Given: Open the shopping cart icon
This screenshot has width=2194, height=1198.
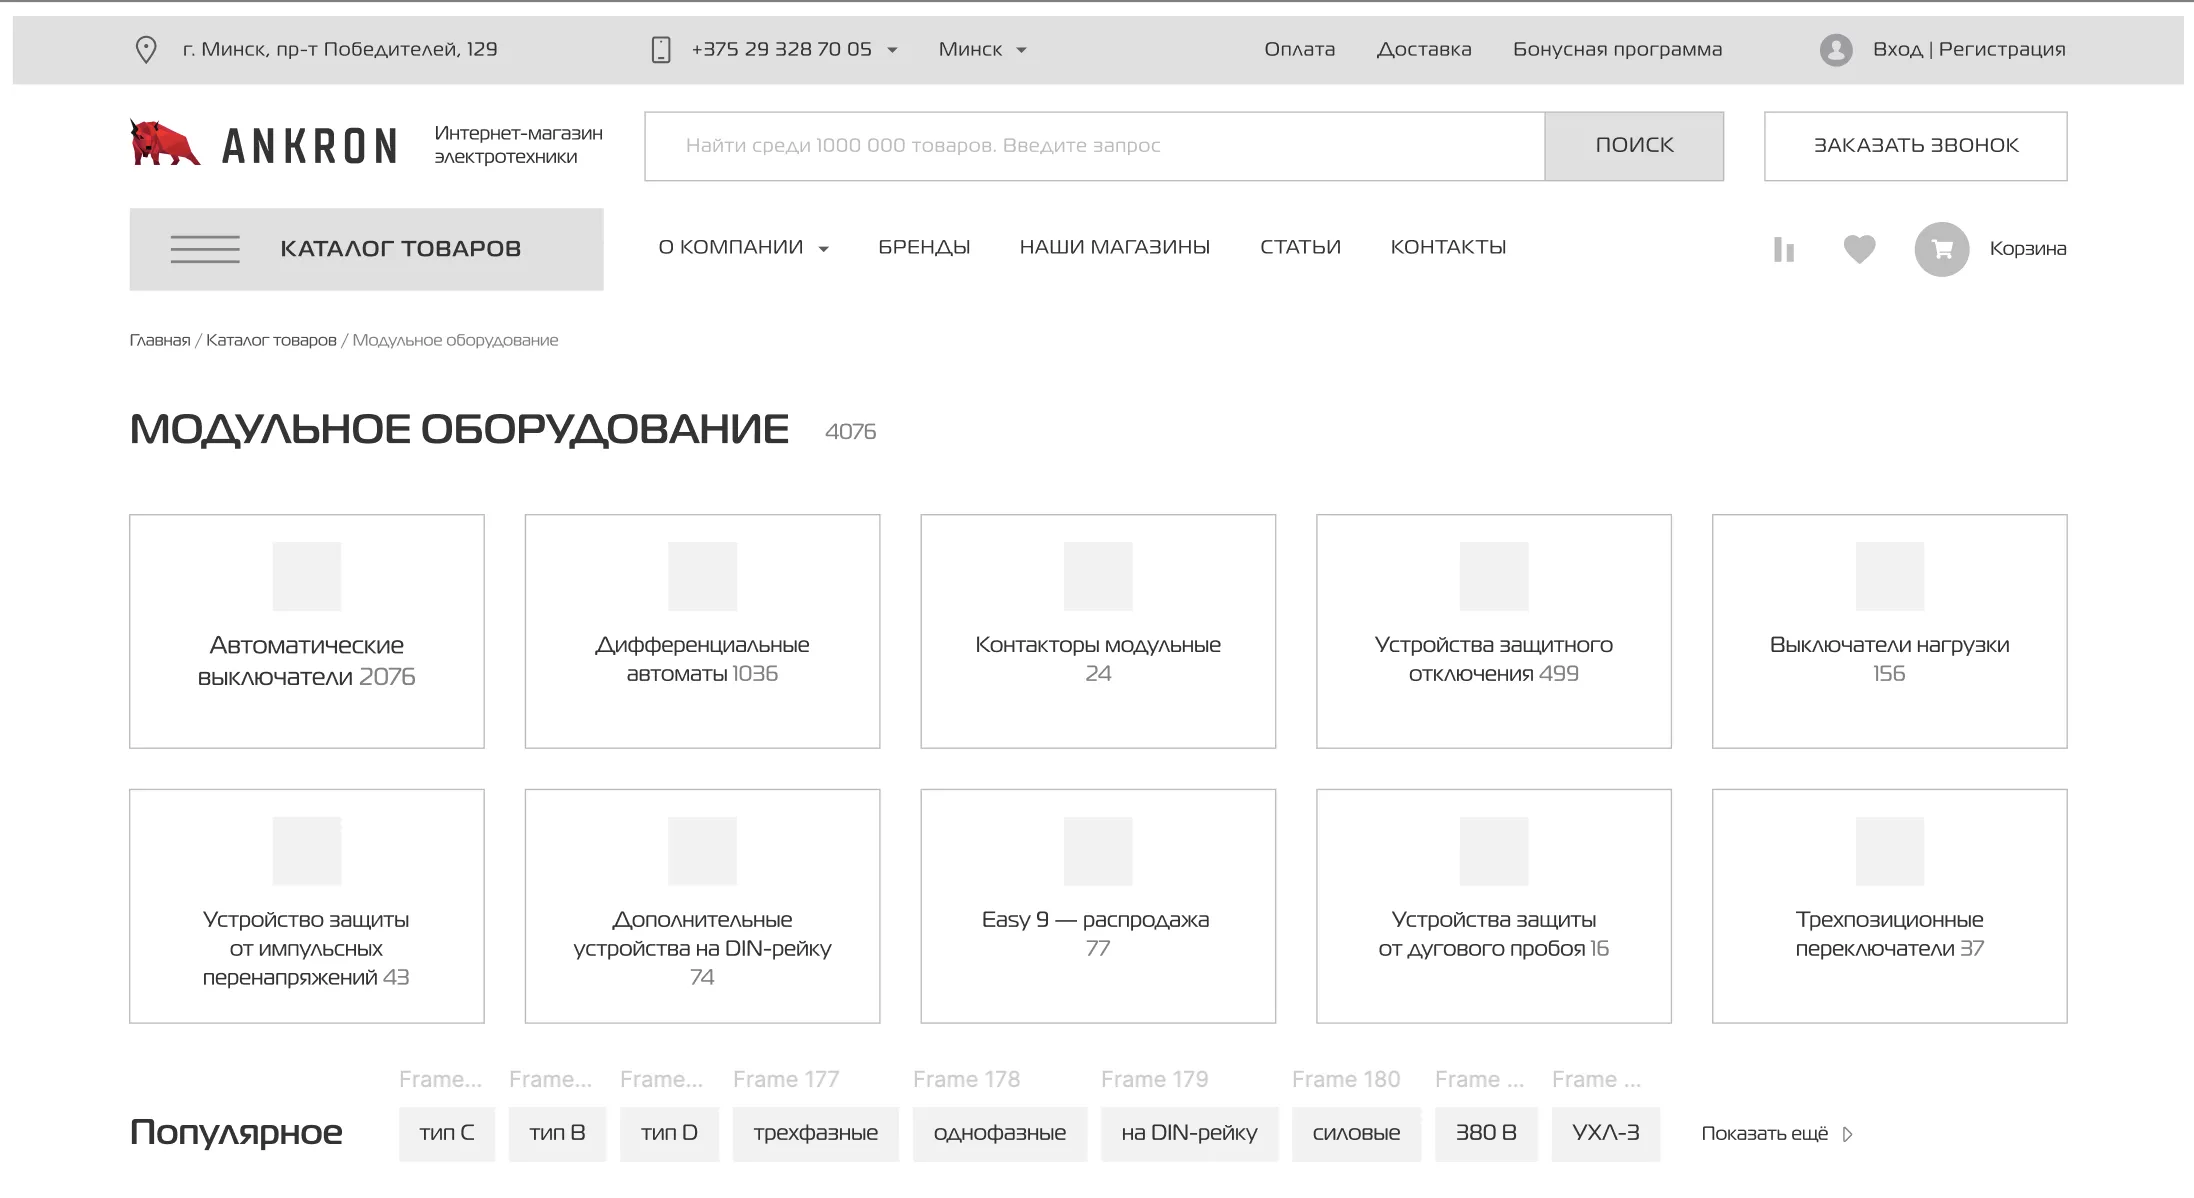Looking at the screenshot, I should pyautogui.click(x=1942, y=249).
